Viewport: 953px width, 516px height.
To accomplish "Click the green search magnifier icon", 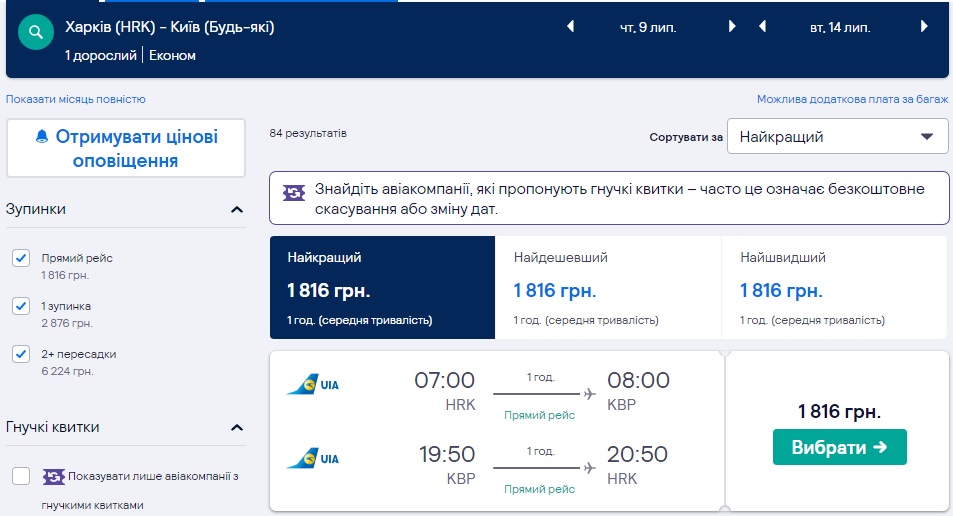I will coord(36,33).
